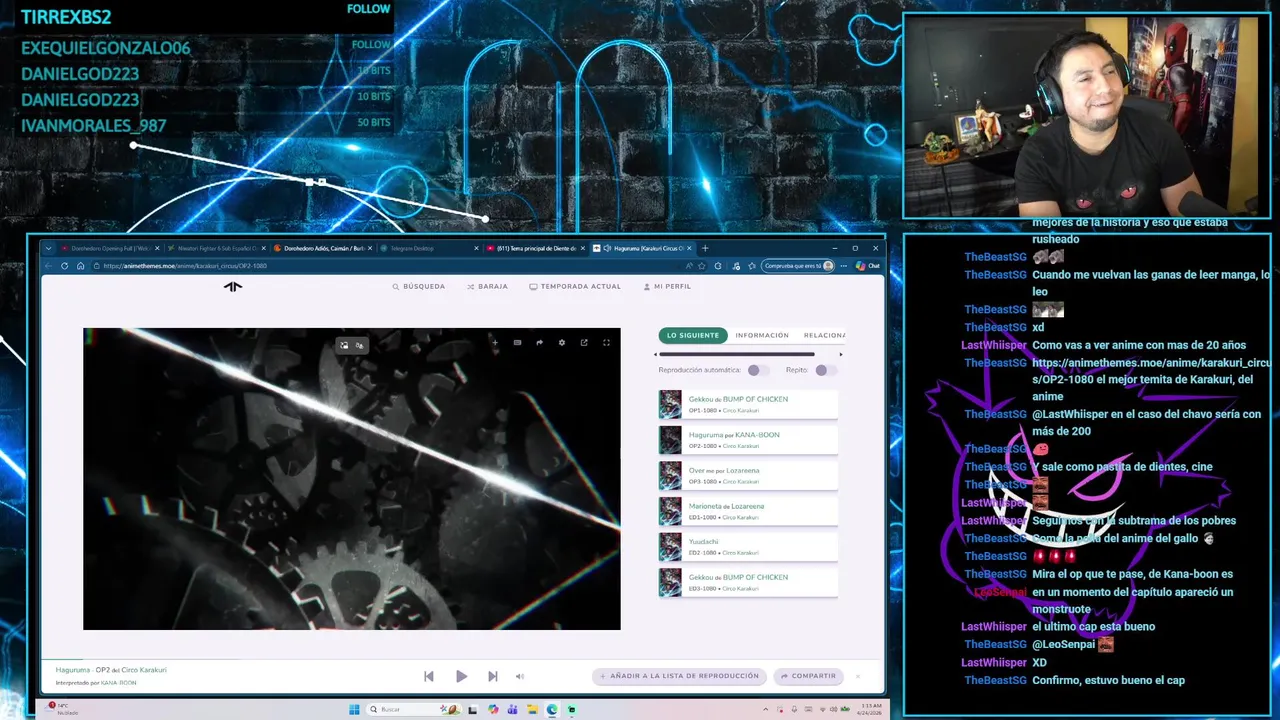Select Gekkou OP1-1080 in the queue
1280x720 pixels.
(x=748, y=404)
